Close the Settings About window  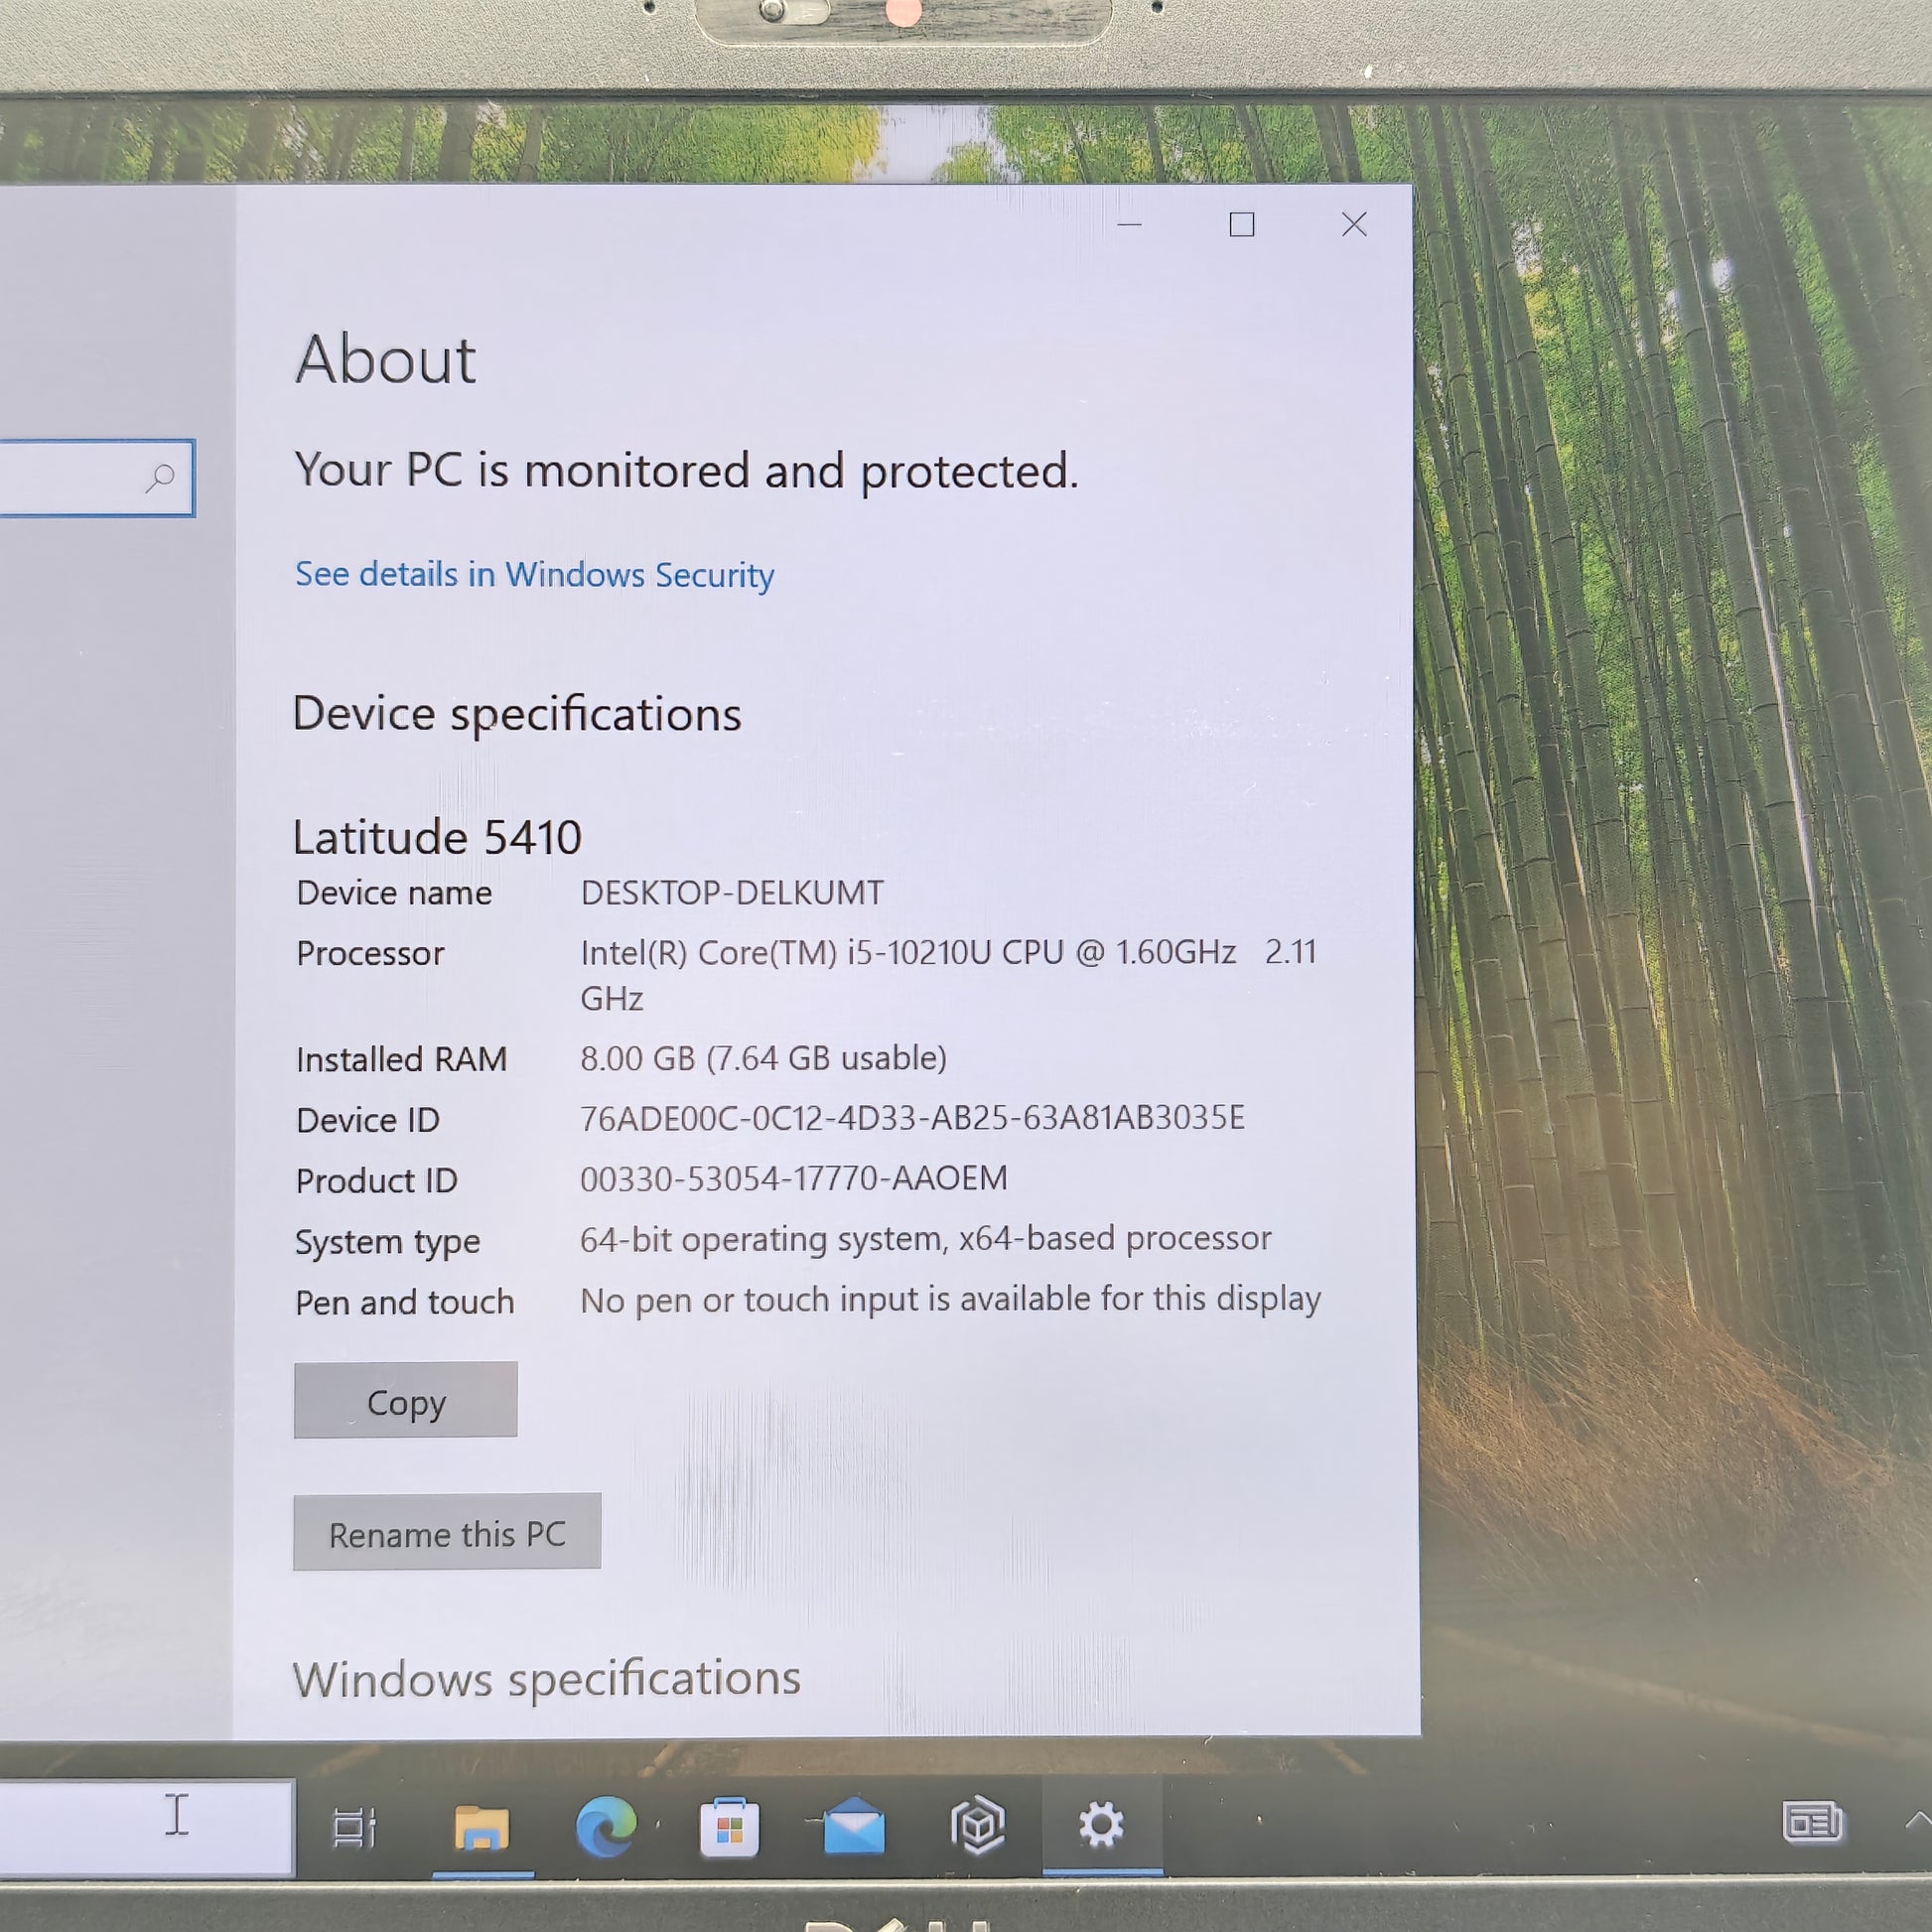pyautogui.click(x=1354, y=225)
